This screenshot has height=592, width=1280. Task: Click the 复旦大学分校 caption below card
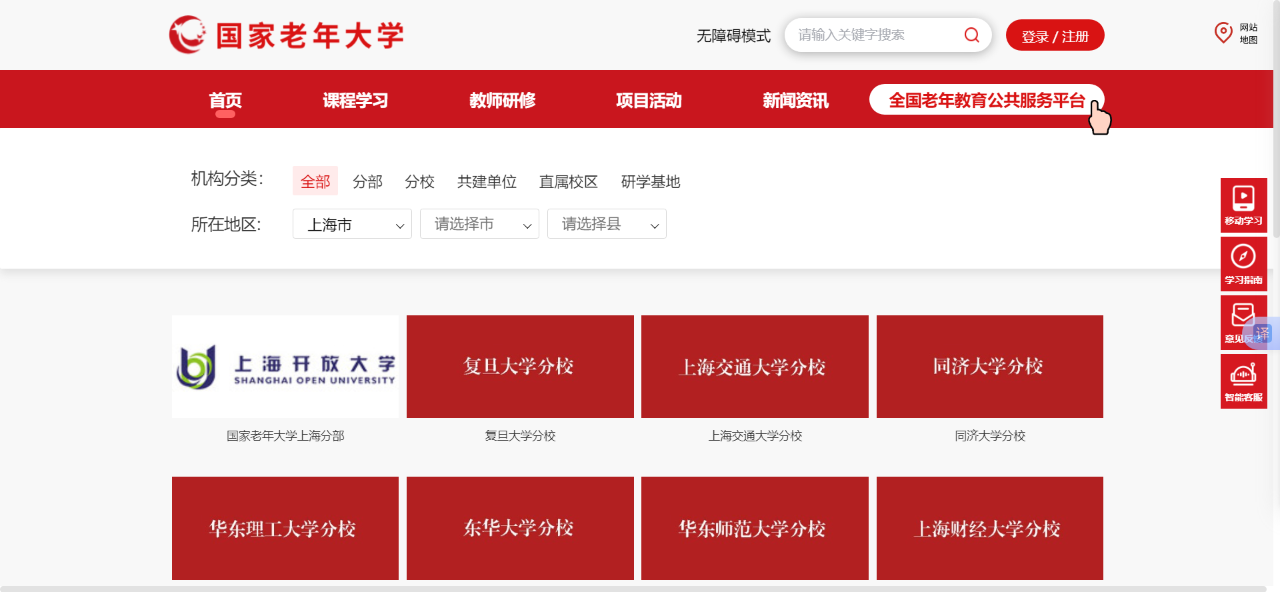pos(520,436)
